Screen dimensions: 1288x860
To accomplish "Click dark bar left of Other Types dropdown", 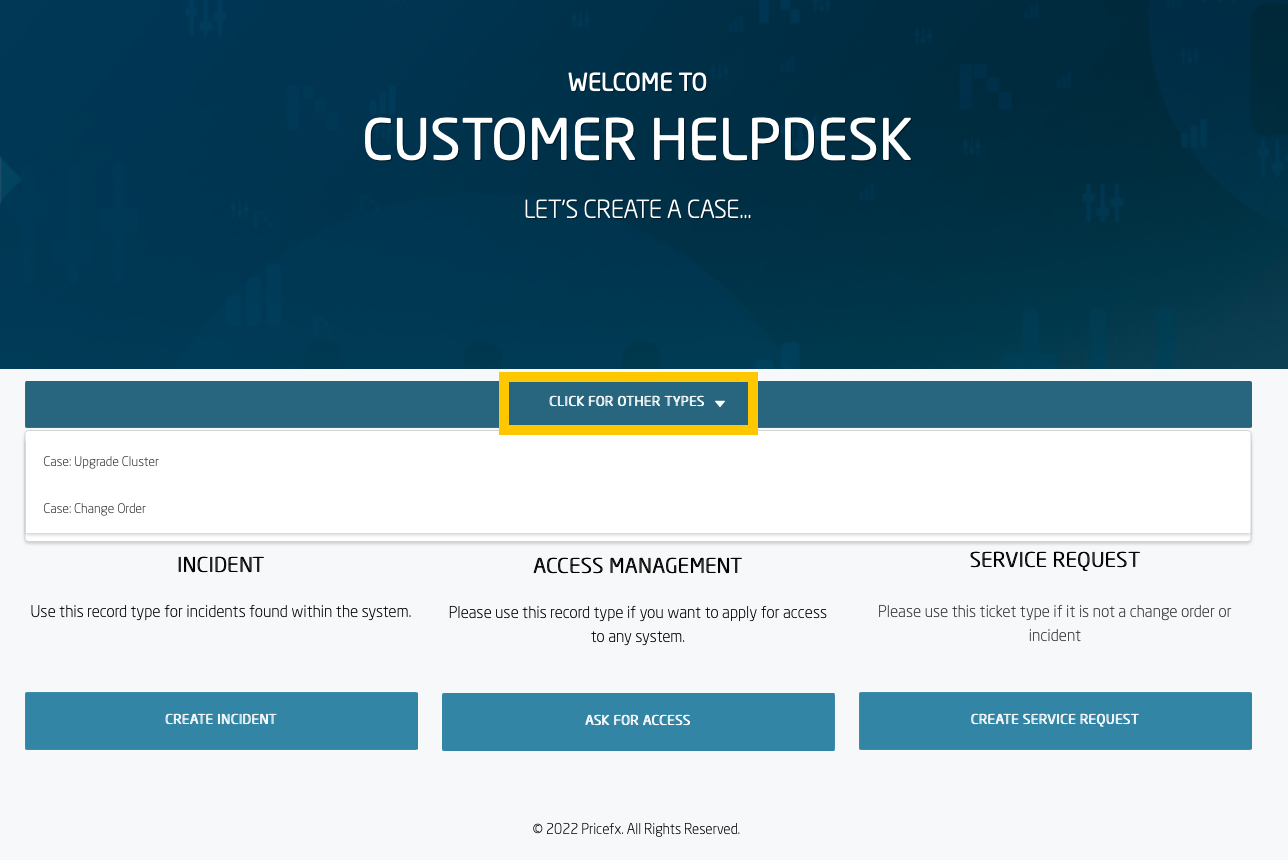I will click(260, 404).
